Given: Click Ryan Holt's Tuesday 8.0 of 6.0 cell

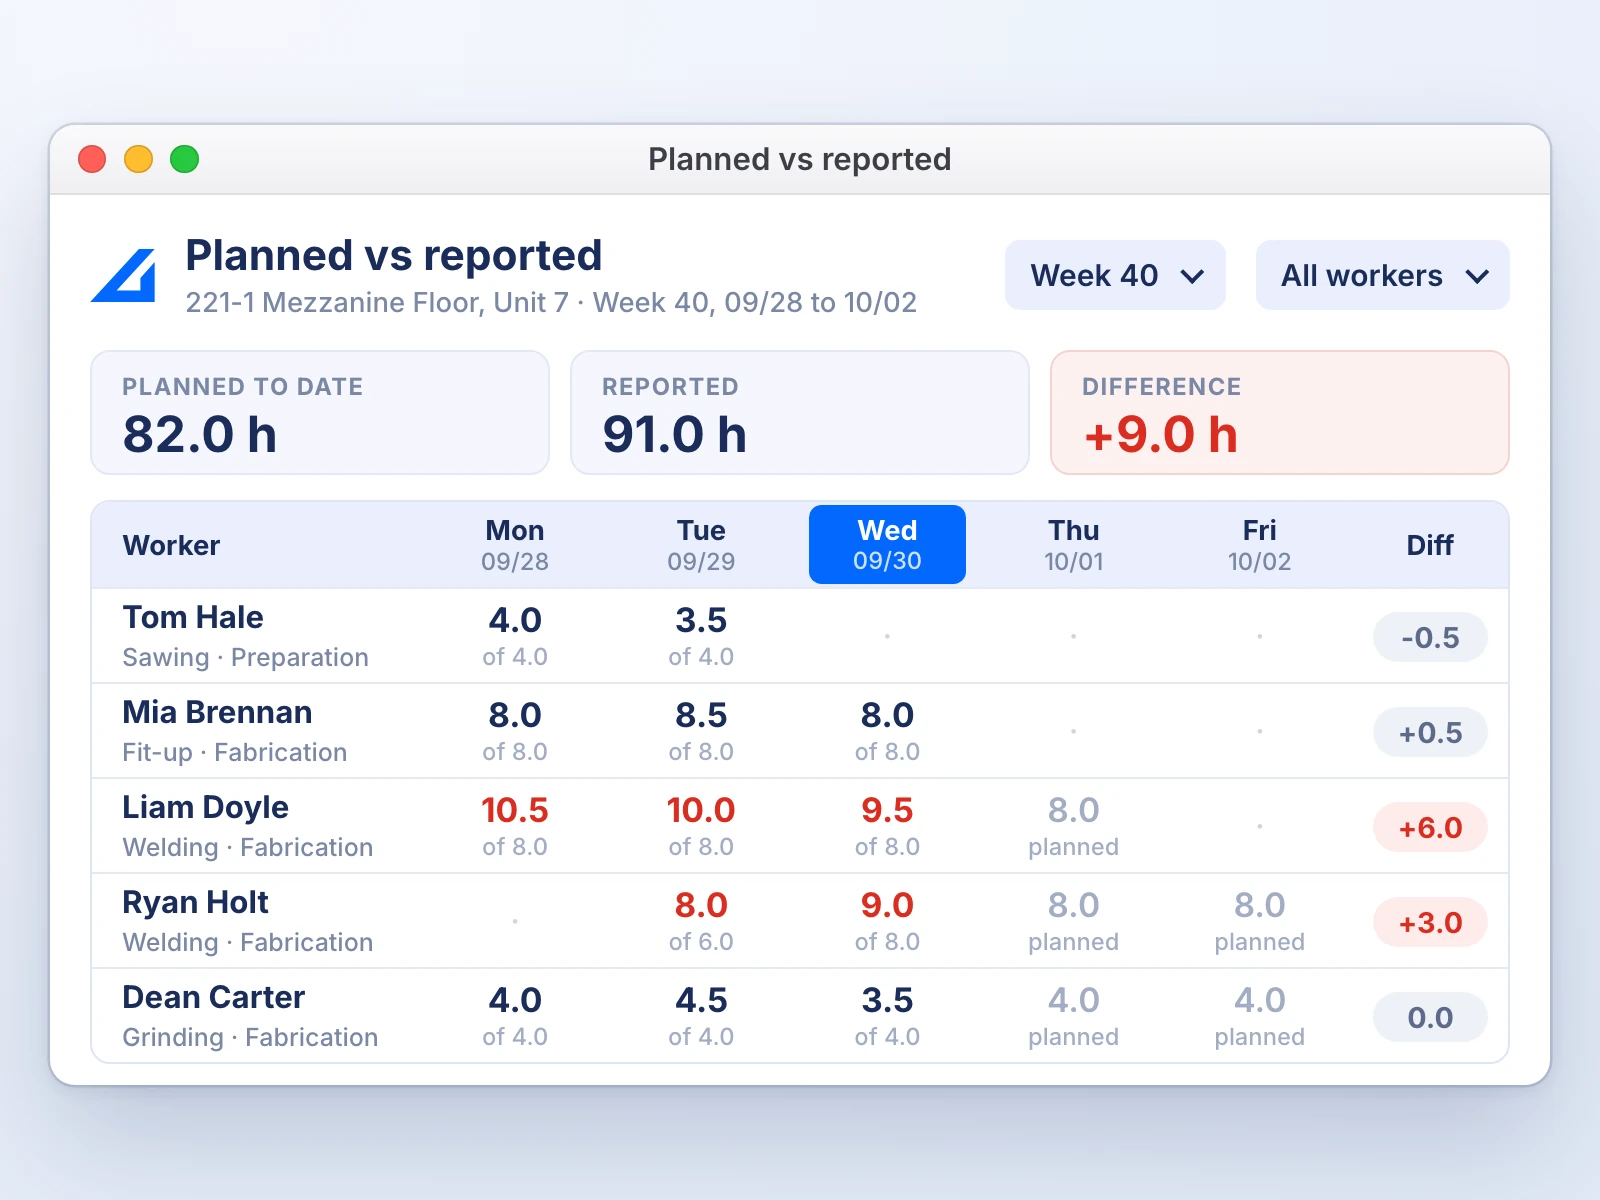Looking at the screenshot, I should tap(701, 921).
